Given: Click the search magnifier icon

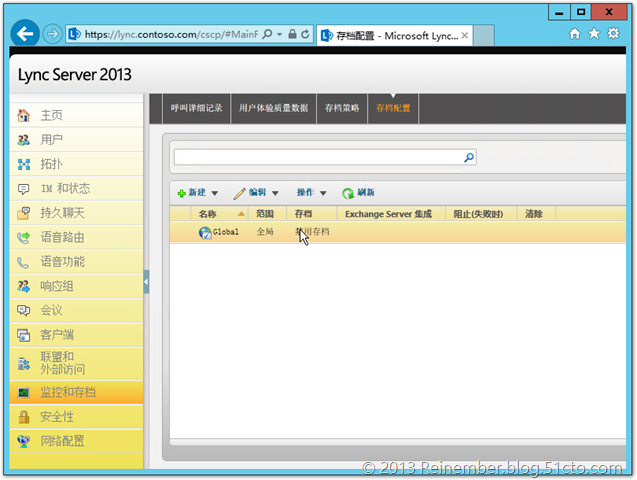Looking at the screenshot, I should click(x=468, y=157).
